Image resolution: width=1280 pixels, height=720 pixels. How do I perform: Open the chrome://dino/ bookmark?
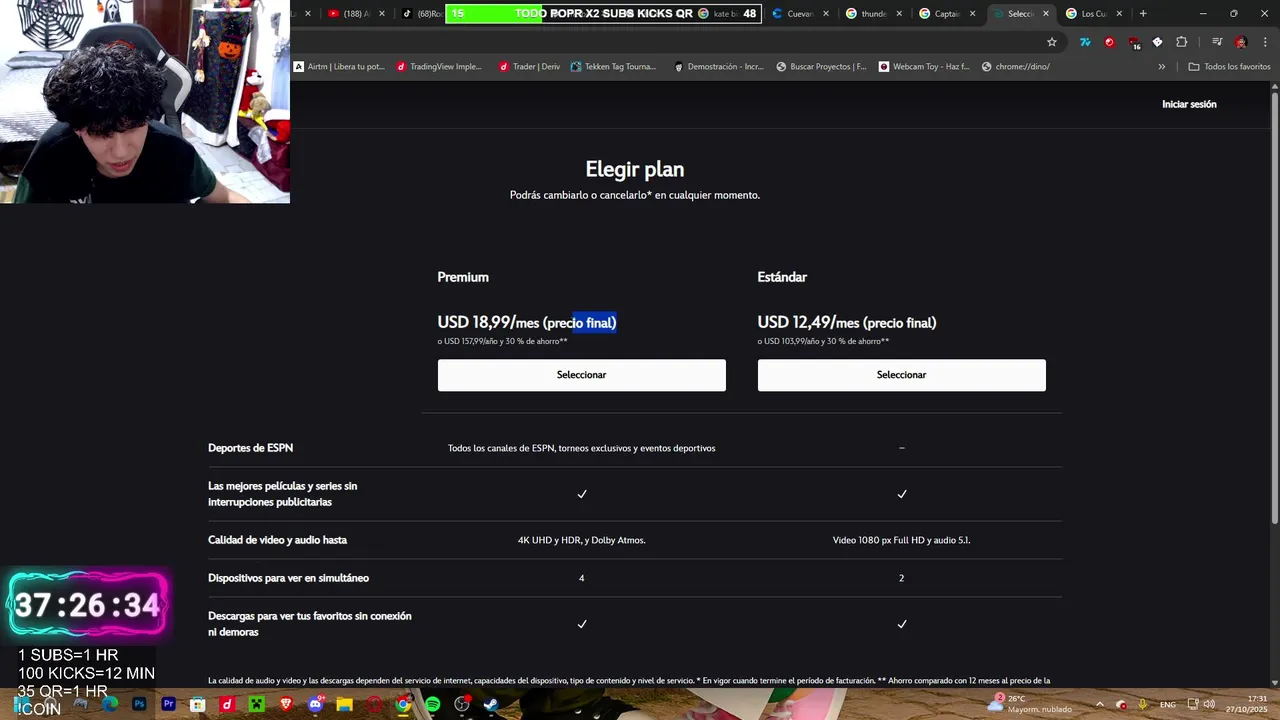point(1015,67)
